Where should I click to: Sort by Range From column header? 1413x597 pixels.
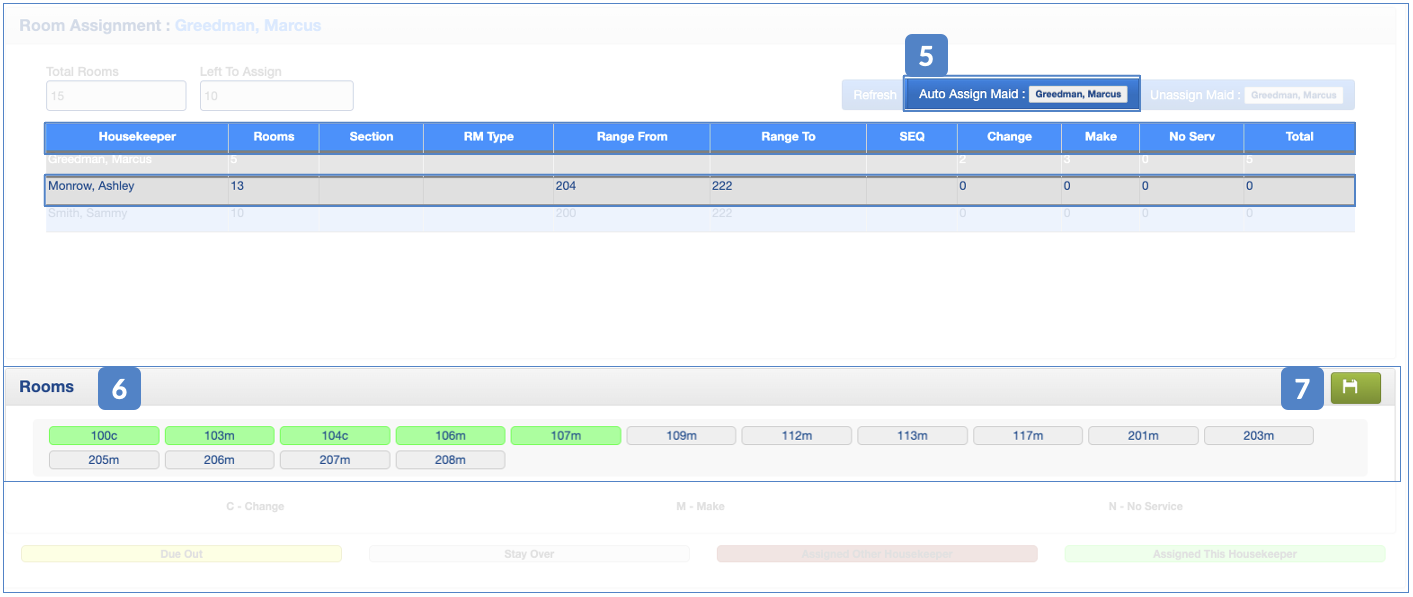[x=631, y=137]
